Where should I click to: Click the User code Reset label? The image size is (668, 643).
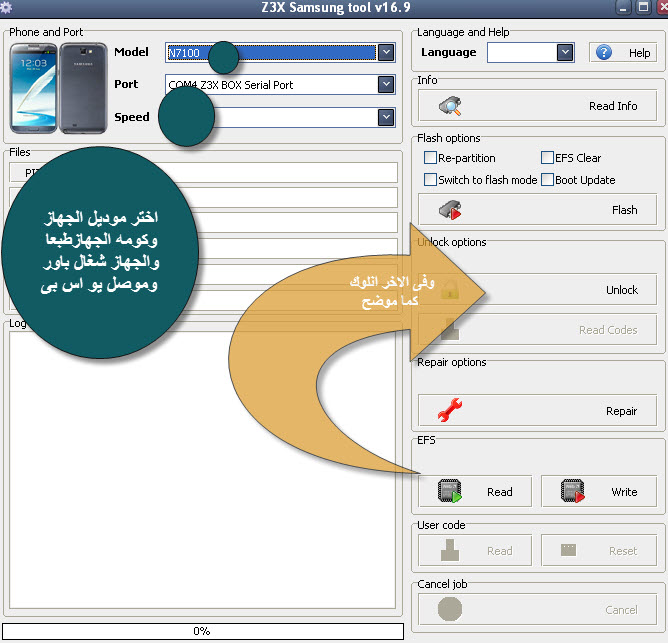pos(623,551)
